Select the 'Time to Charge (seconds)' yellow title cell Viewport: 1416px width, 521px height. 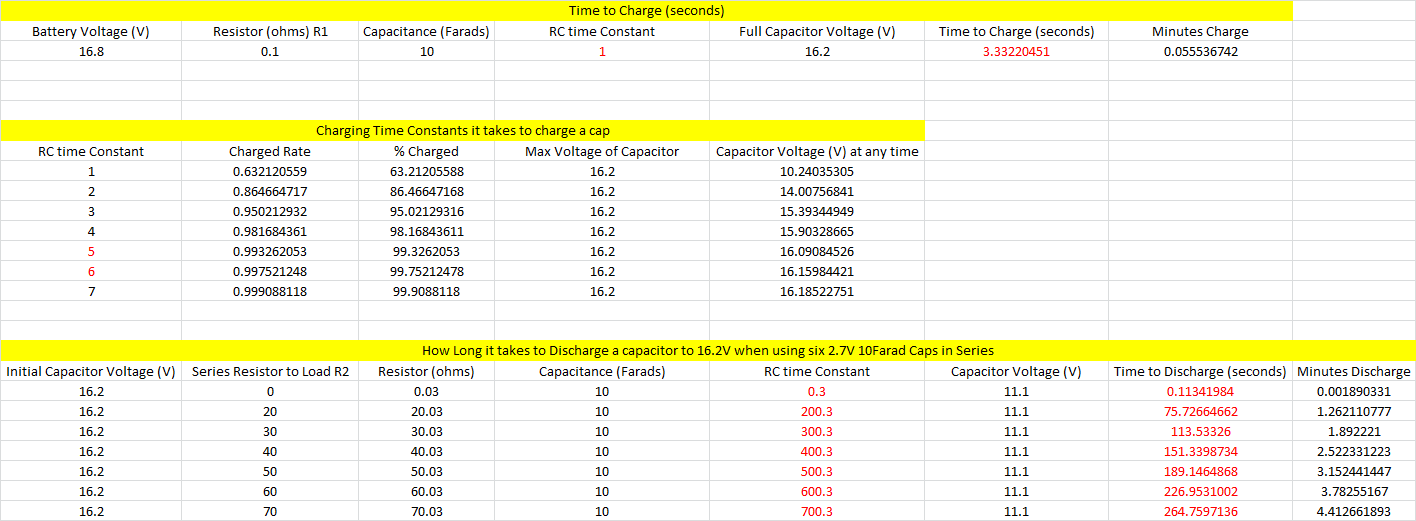(x=646, y=11)
